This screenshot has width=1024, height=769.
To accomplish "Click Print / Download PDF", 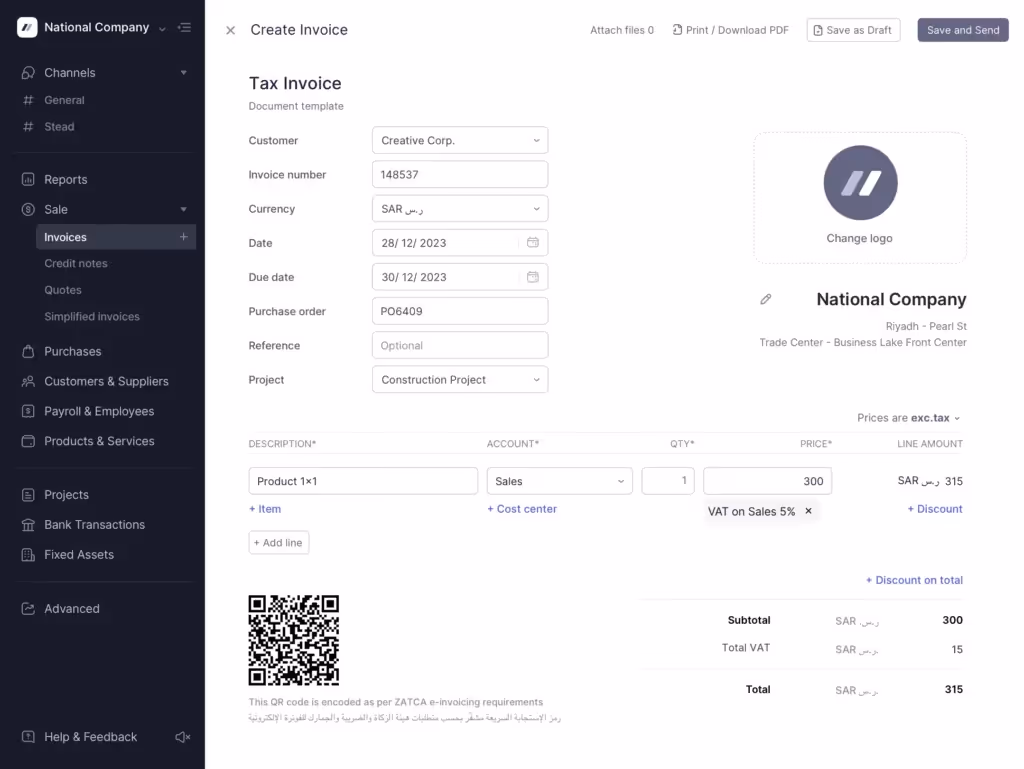I will tap(731, 30).
